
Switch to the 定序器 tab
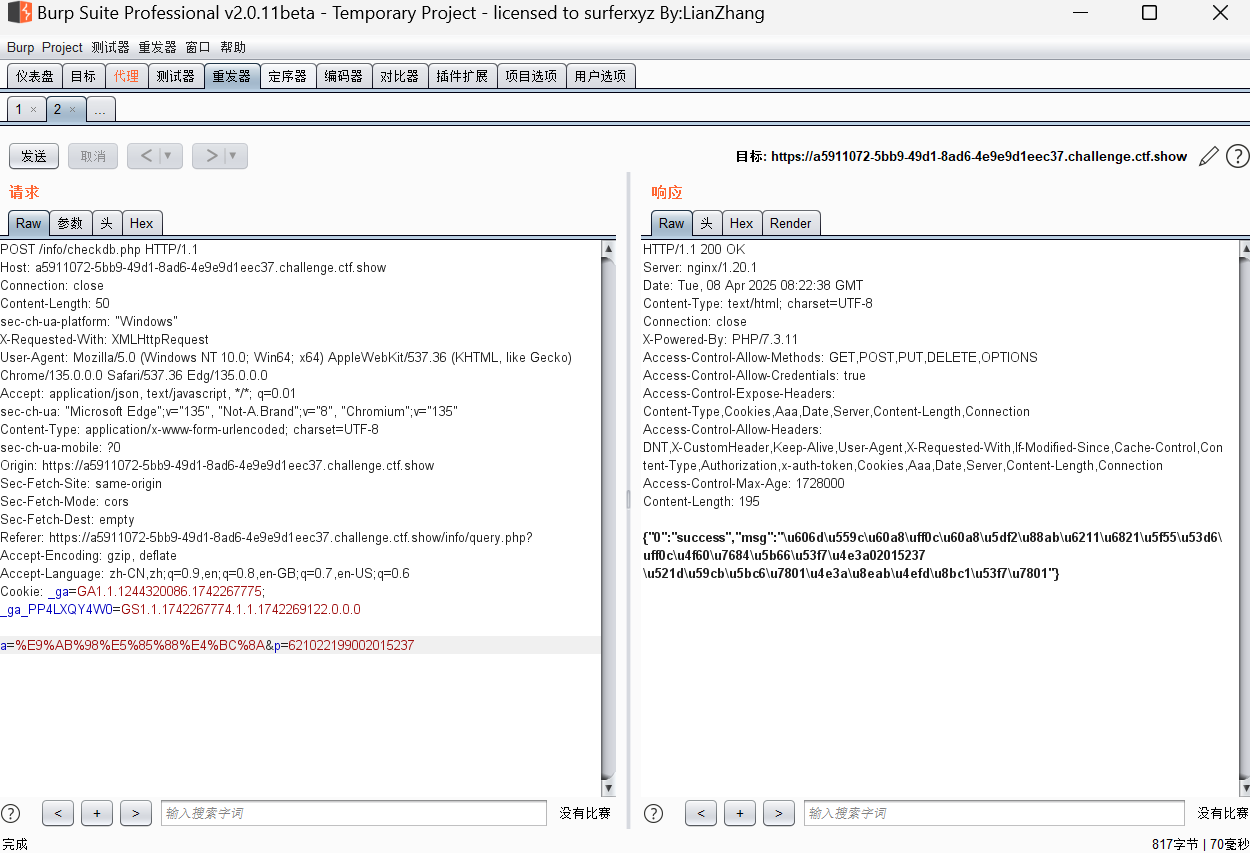click(288, 76)
